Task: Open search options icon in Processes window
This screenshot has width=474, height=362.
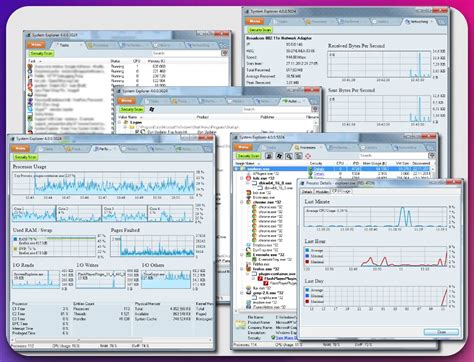Action: [432, 155]
